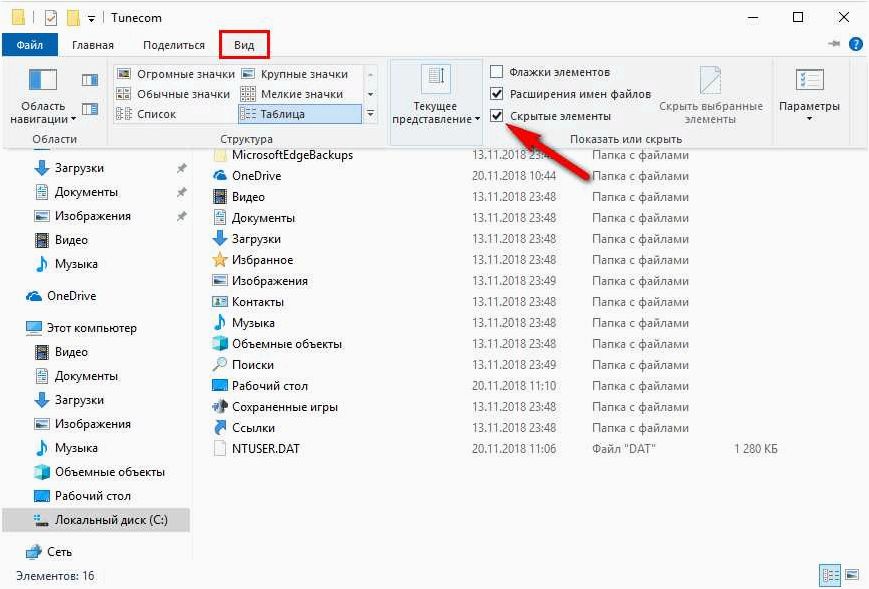
Task: Expand the layout gallery more arrow
Action: [370, 114]
